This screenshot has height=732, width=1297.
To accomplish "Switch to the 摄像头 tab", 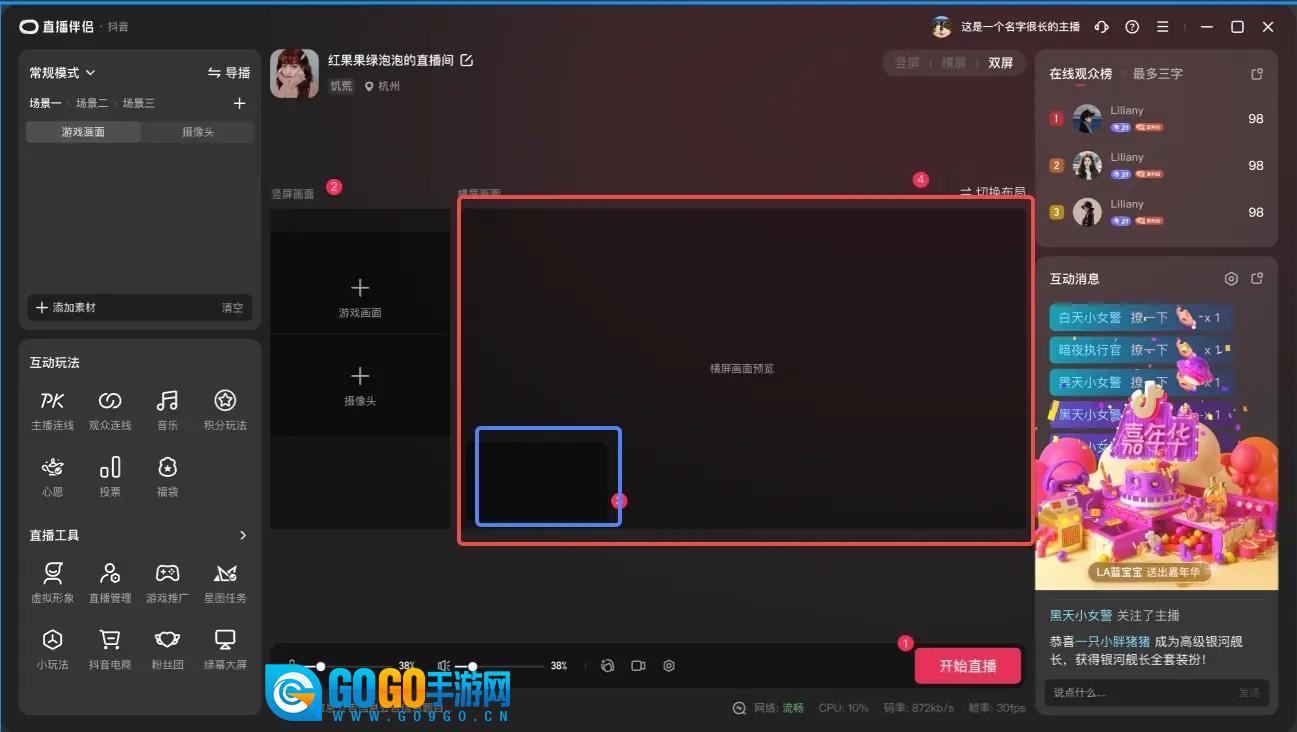I will click(198, 132).
